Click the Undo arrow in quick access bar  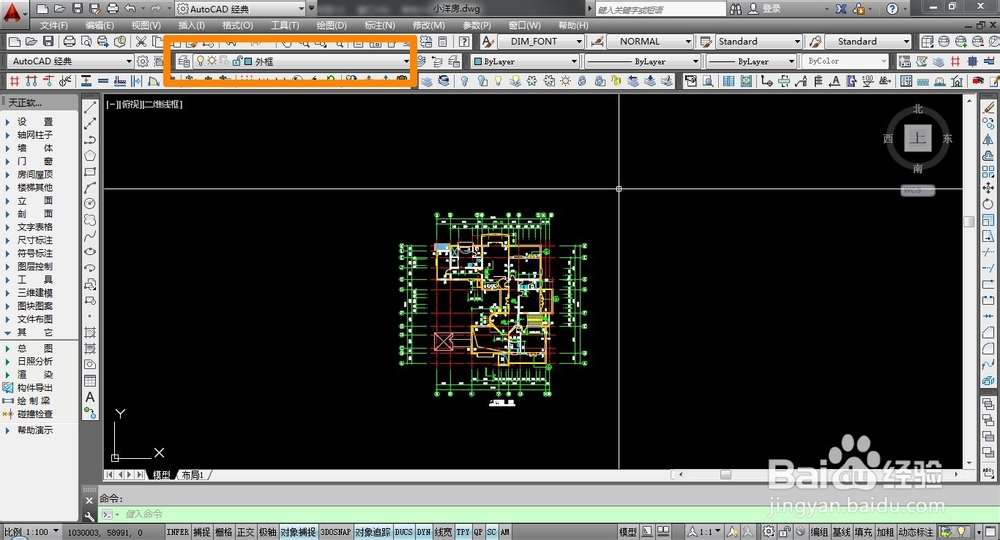[130, 9]
